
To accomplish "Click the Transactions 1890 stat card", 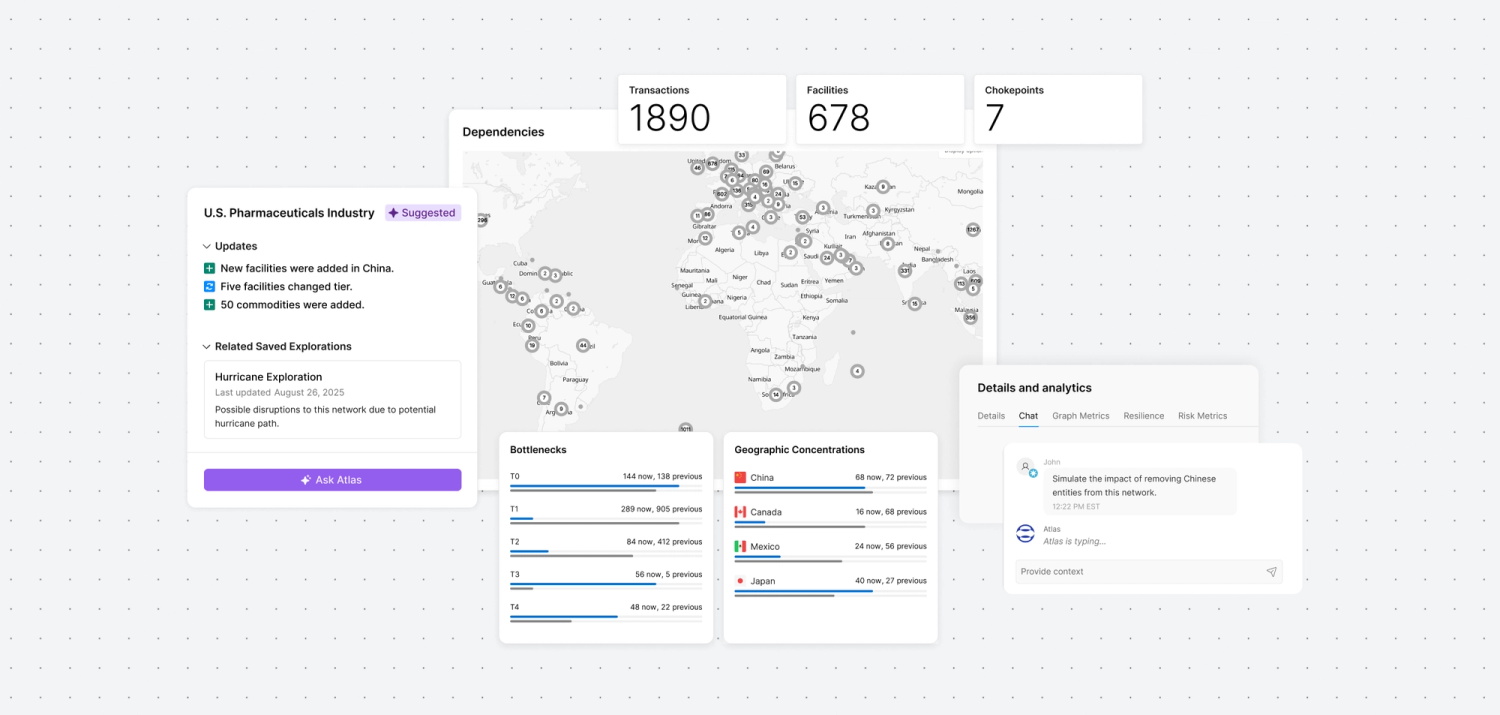I will click(x=702, y=109).
